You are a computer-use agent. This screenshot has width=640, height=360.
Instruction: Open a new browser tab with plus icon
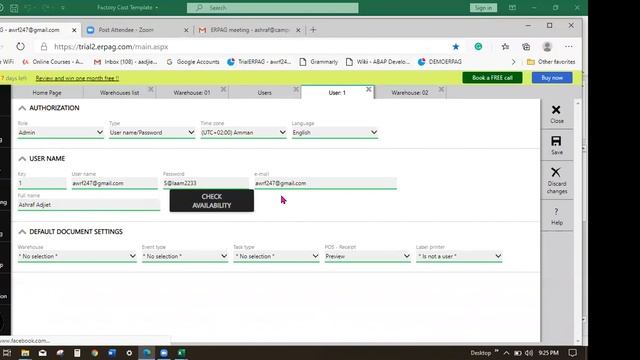(x=313, y=30)
